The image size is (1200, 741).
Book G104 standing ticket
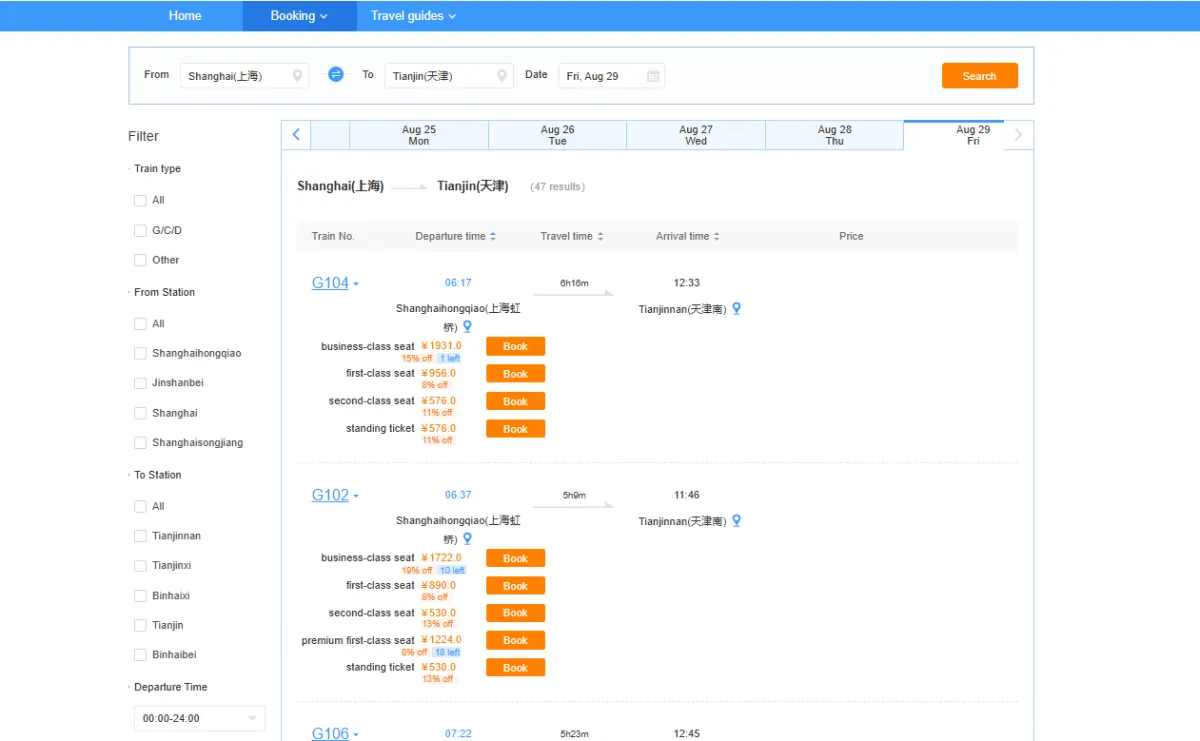[516, 429]
